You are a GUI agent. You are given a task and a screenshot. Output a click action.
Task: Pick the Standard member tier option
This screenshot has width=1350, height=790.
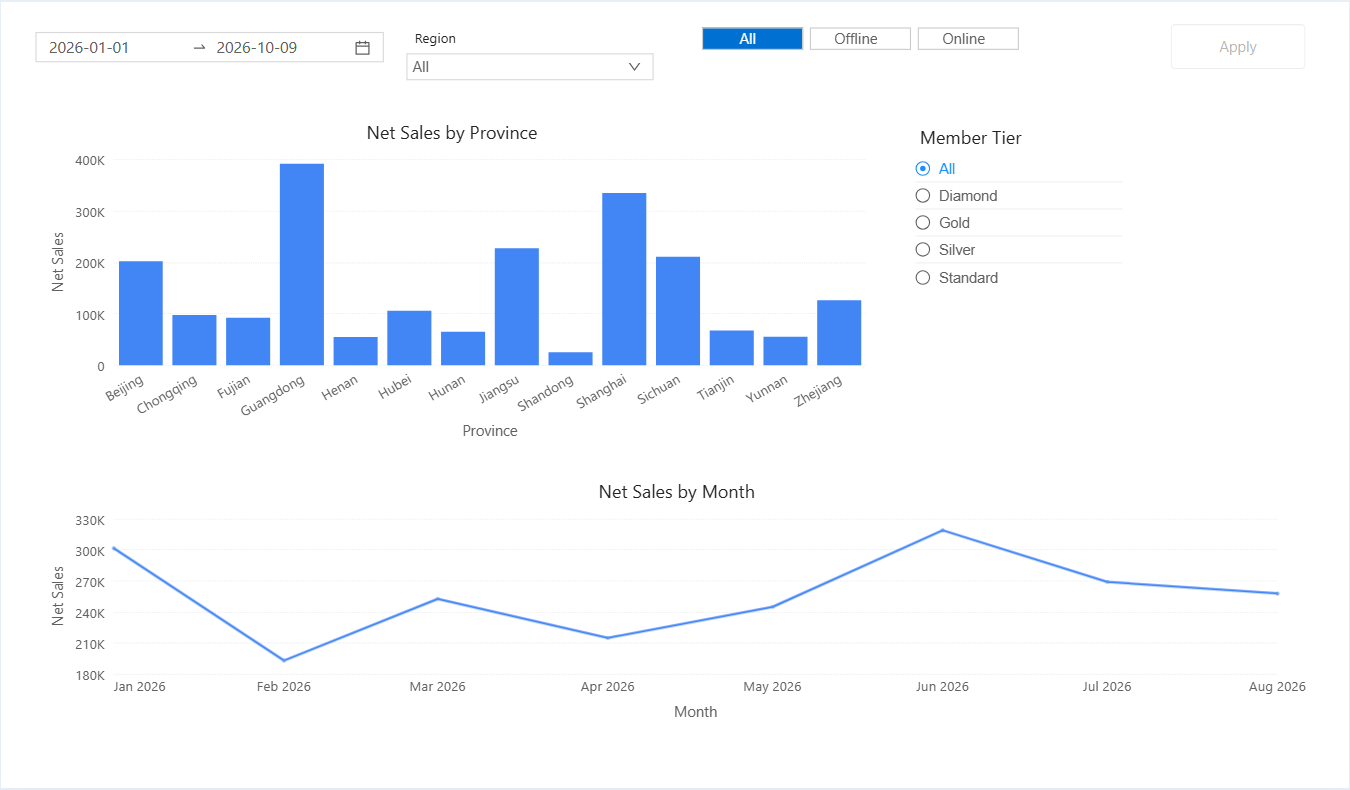[x=923, y=278]
